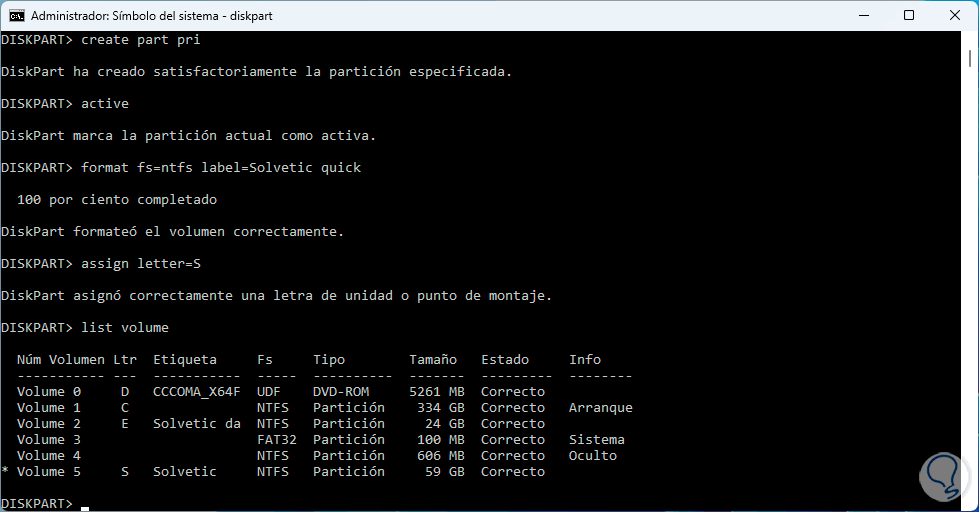Screen dimensions: 979x512
Task: Minimize the diskpart window
Action: click(862, 16)
